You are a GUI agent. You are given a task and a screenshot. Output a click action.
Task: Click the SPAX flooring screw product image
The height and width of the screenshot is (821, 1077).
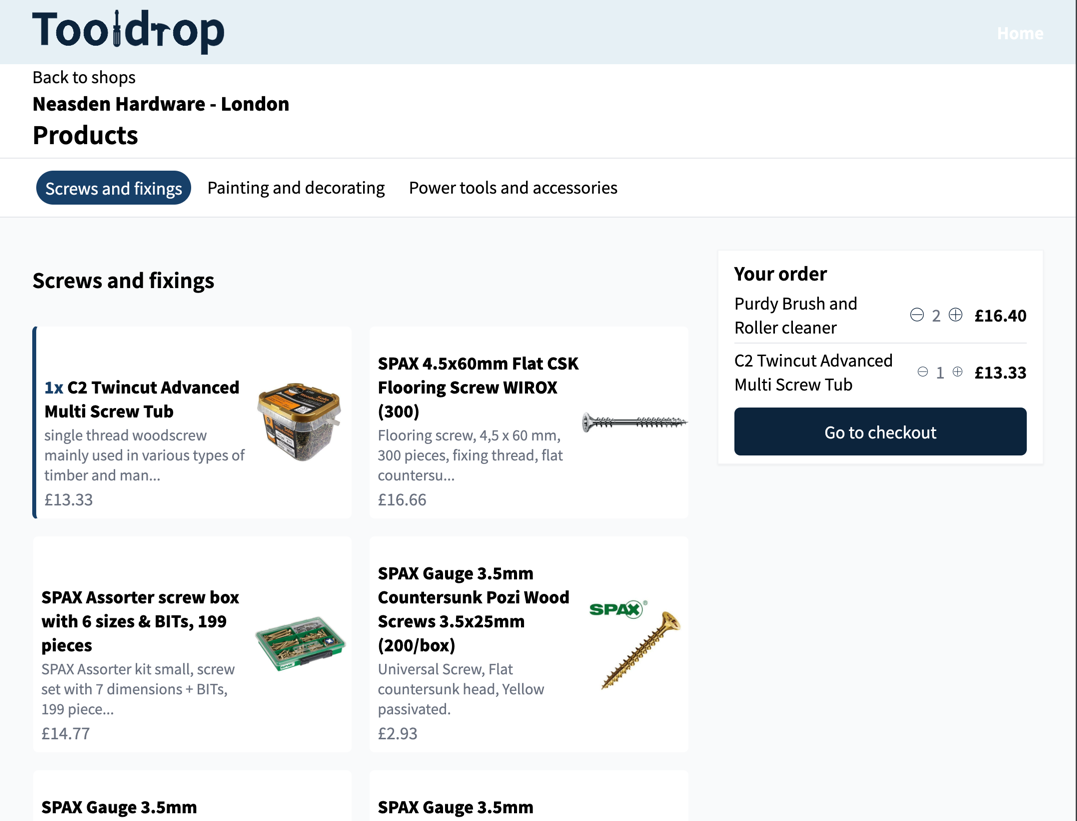[634, 423]
